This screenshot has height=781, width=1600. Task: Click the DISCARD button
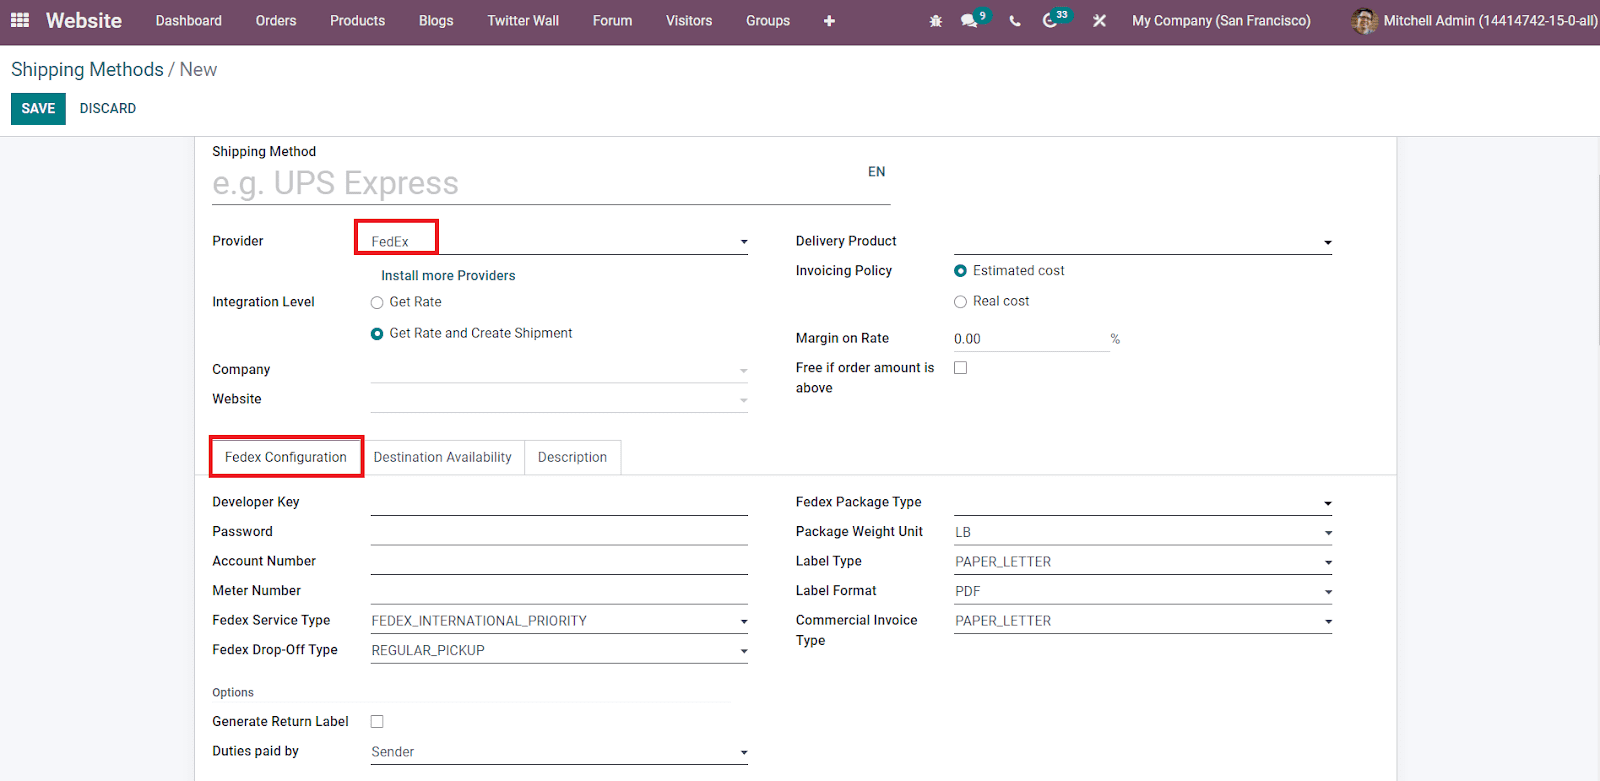(108, 109)
